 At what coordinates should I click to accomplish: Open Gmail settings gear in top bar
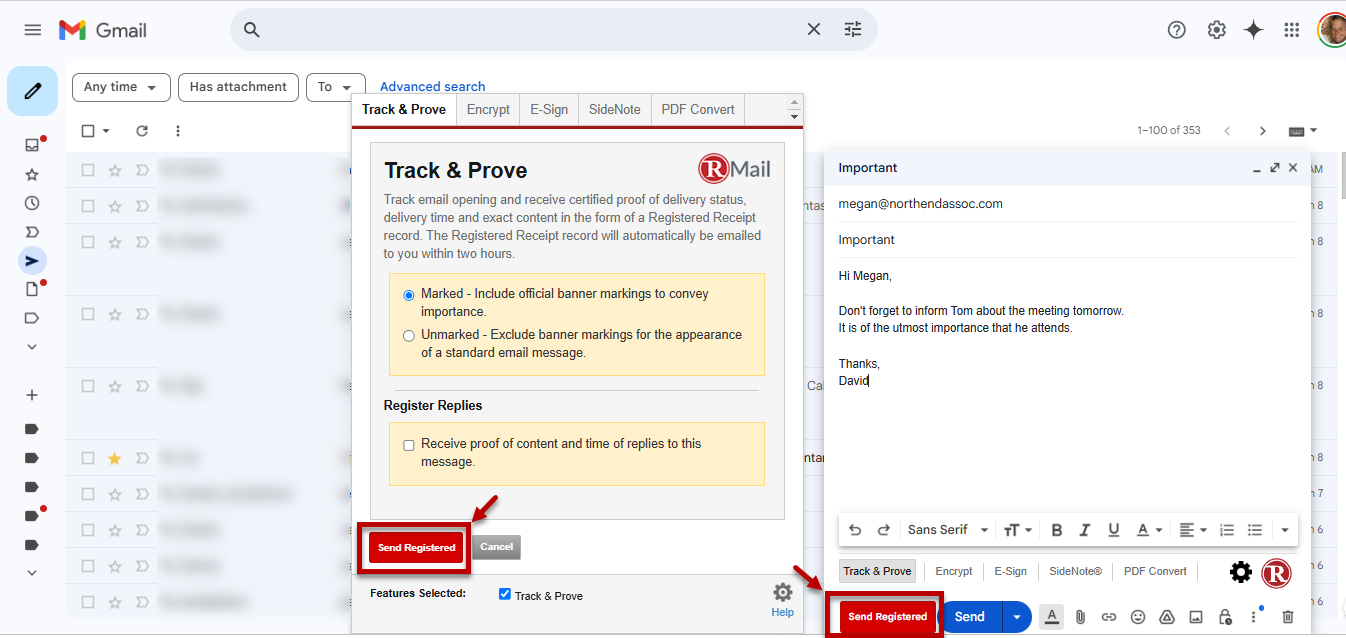[x=1216, y=30]
